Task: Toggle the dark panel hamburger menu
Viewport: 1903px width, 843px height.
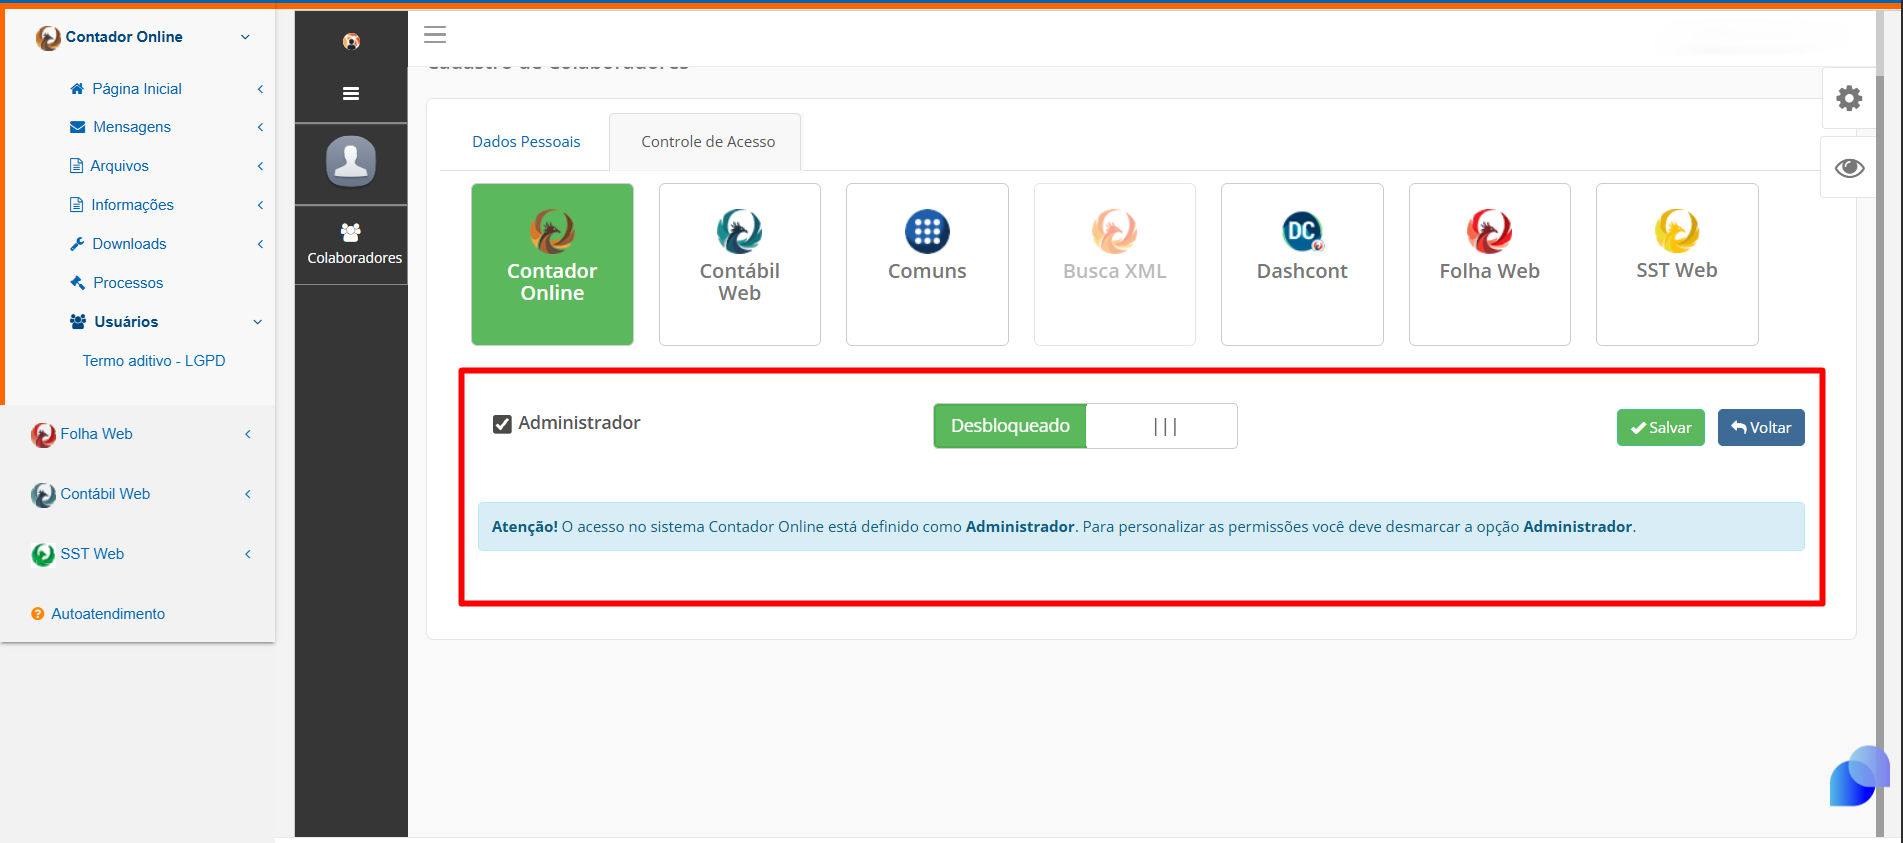Action: click(351, 93)
